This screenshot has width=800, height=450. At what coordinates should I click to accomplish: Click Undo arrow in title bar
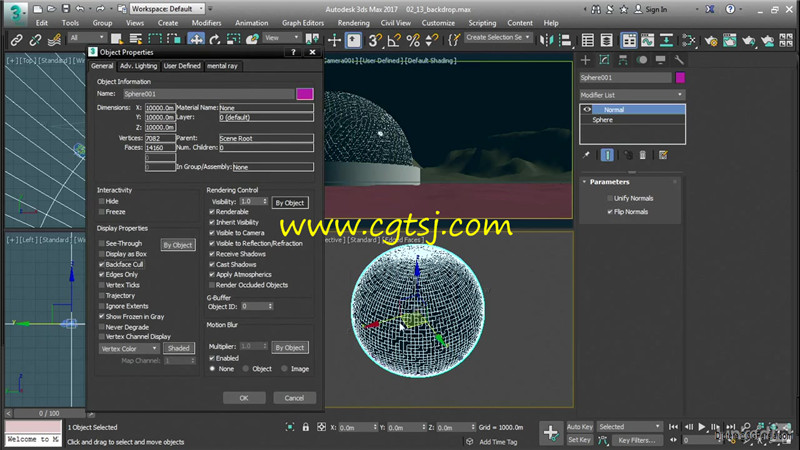click(x=80, y=9)
